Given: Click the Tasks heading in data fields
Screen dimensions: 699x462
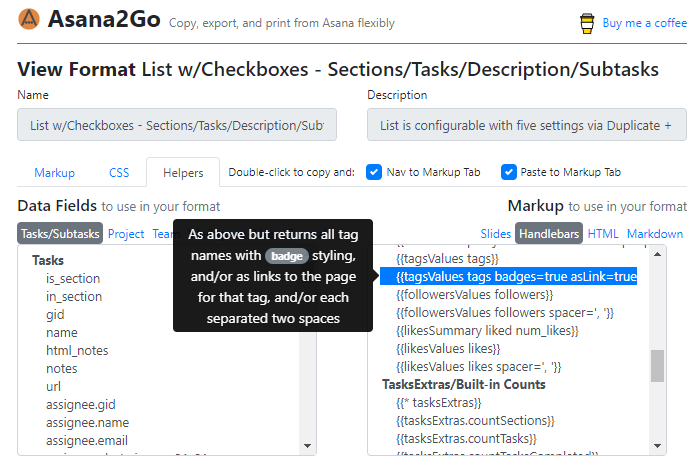Looking at the screenshot, I should click(48, 260).
